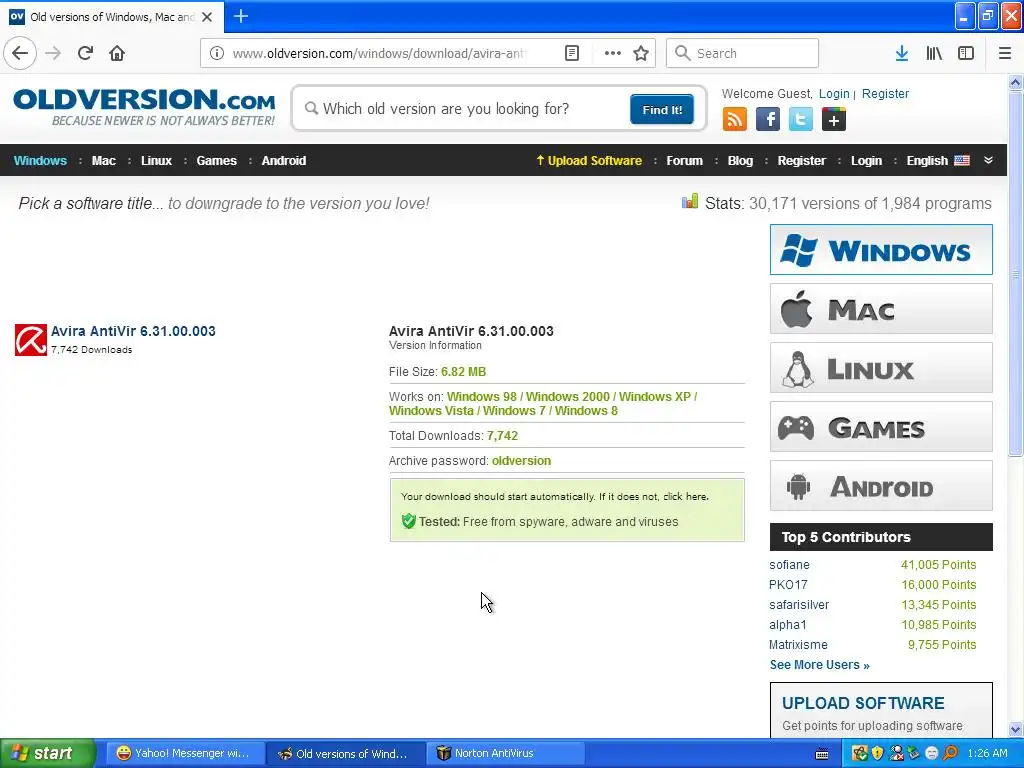Click the stats bar chart icon
Image resolution: width=1024 pixels, height=768 pixels.
690,202
